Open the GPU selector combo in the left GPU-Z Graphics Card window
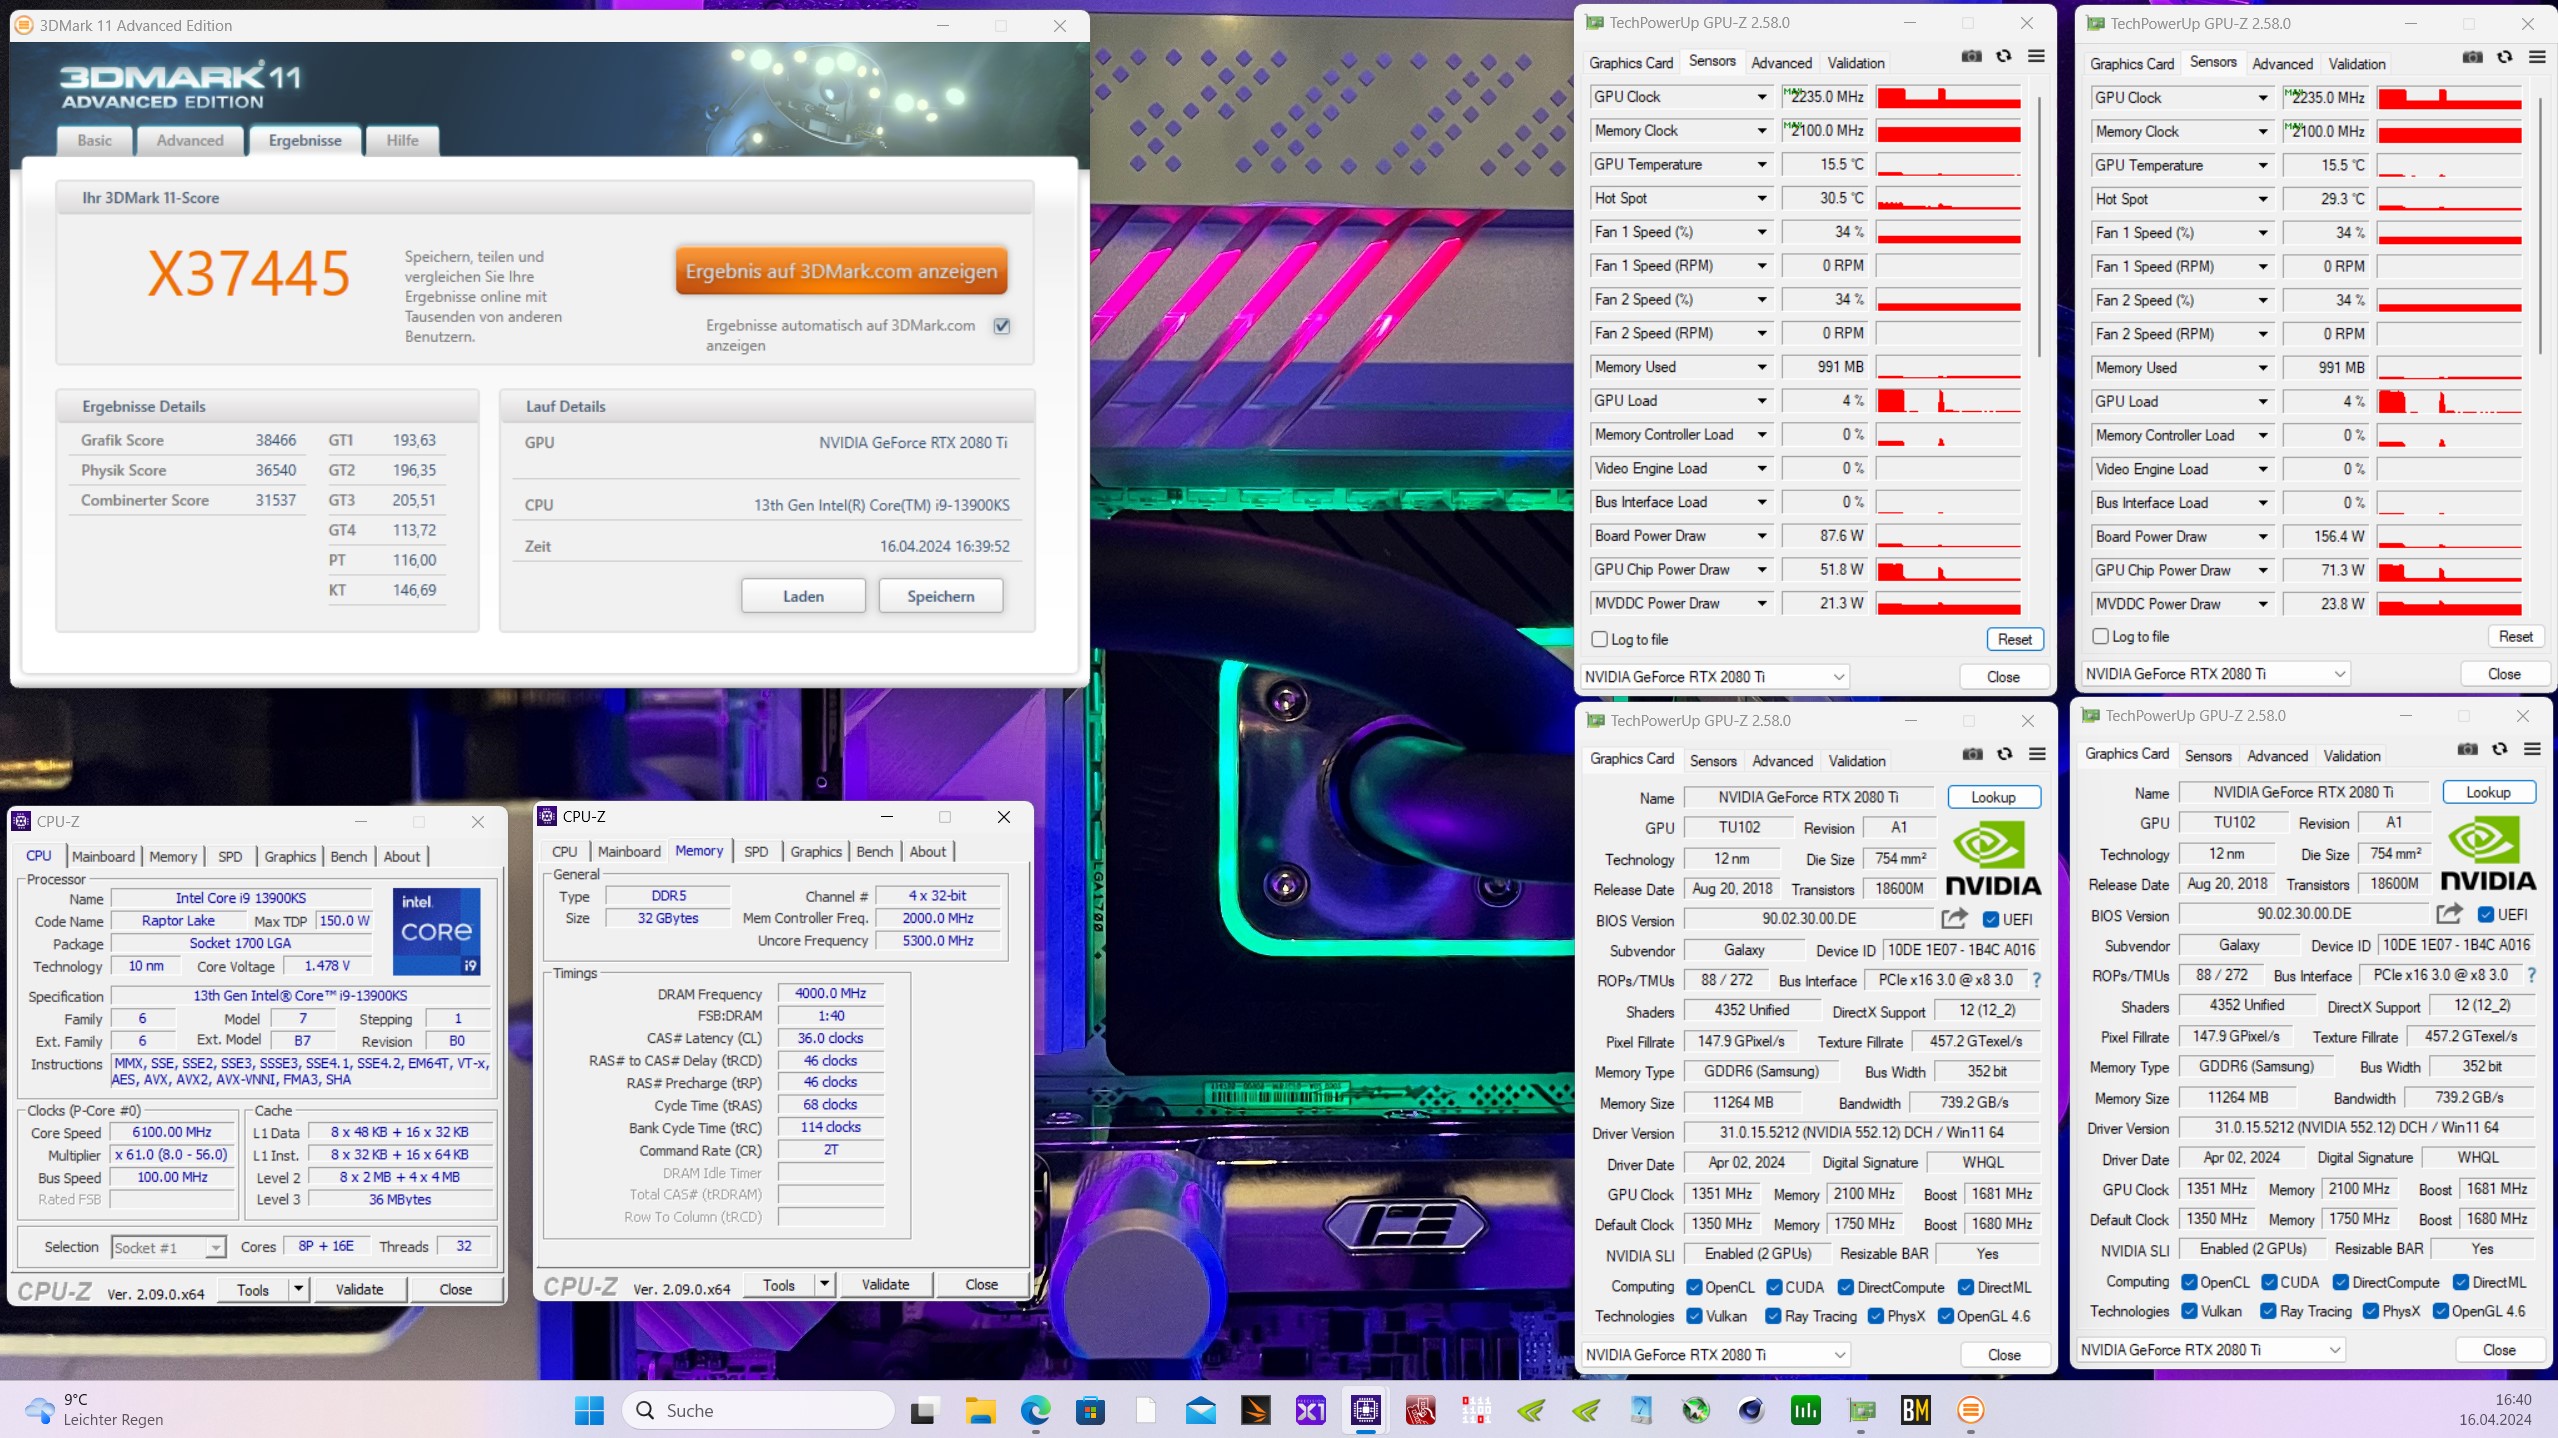2558x1438 pixels. (x=1715, y=1355)
